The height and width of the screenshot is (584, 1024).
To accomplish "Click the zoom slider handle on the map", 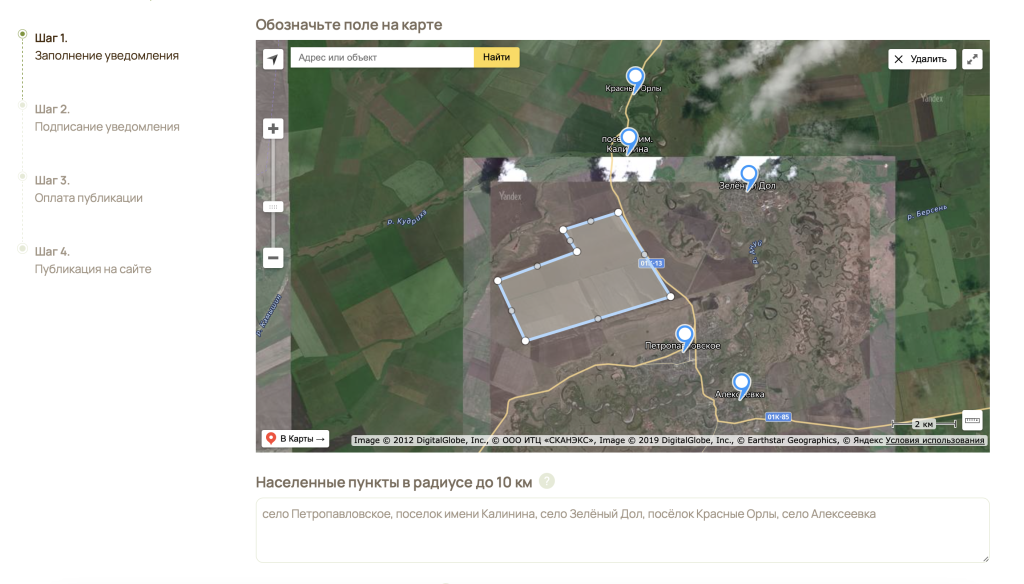I will coord(273,206).
